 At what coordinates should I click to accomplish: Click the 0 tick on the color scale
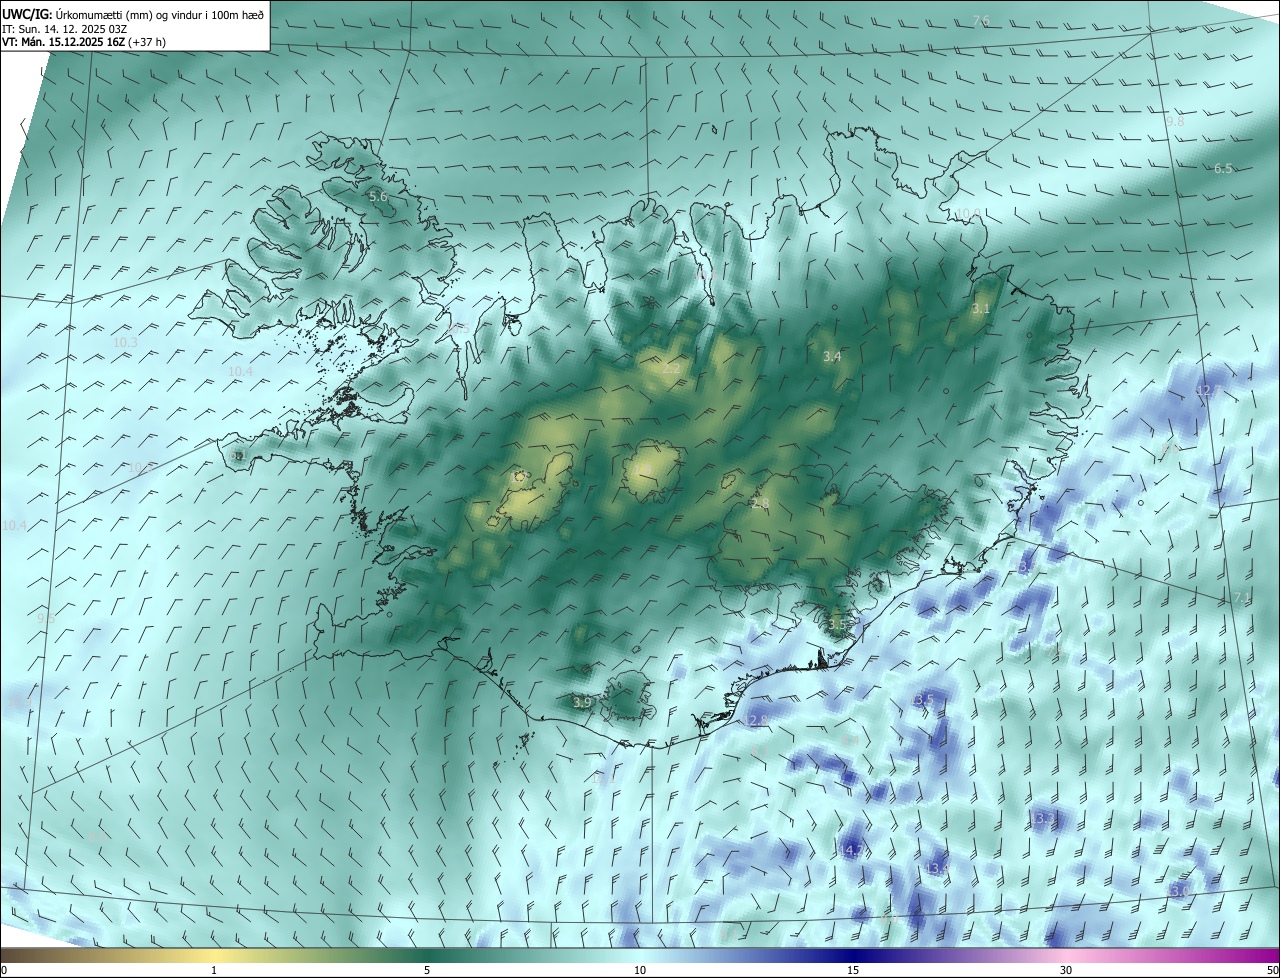click(x=4, y=970)
